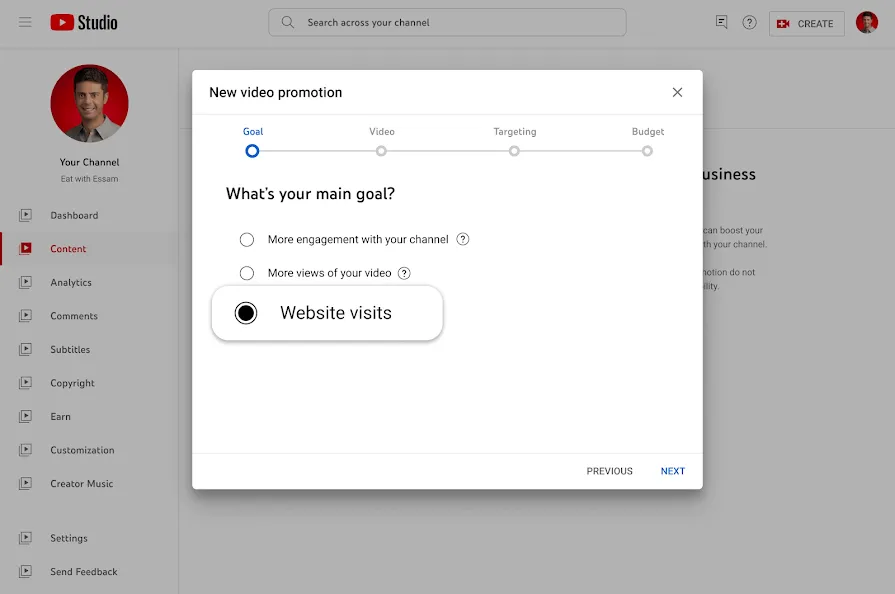Click the account avatar in top right
Image resolution: width=895 pixels, height=594 pixels.
(x=866, y=22)
